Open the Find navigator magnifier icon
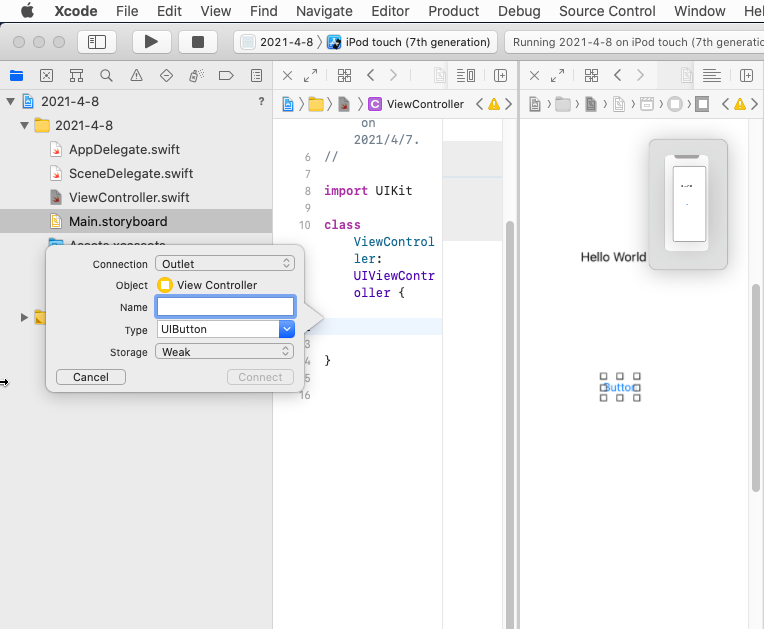764x629 pixels. [106, 76]
